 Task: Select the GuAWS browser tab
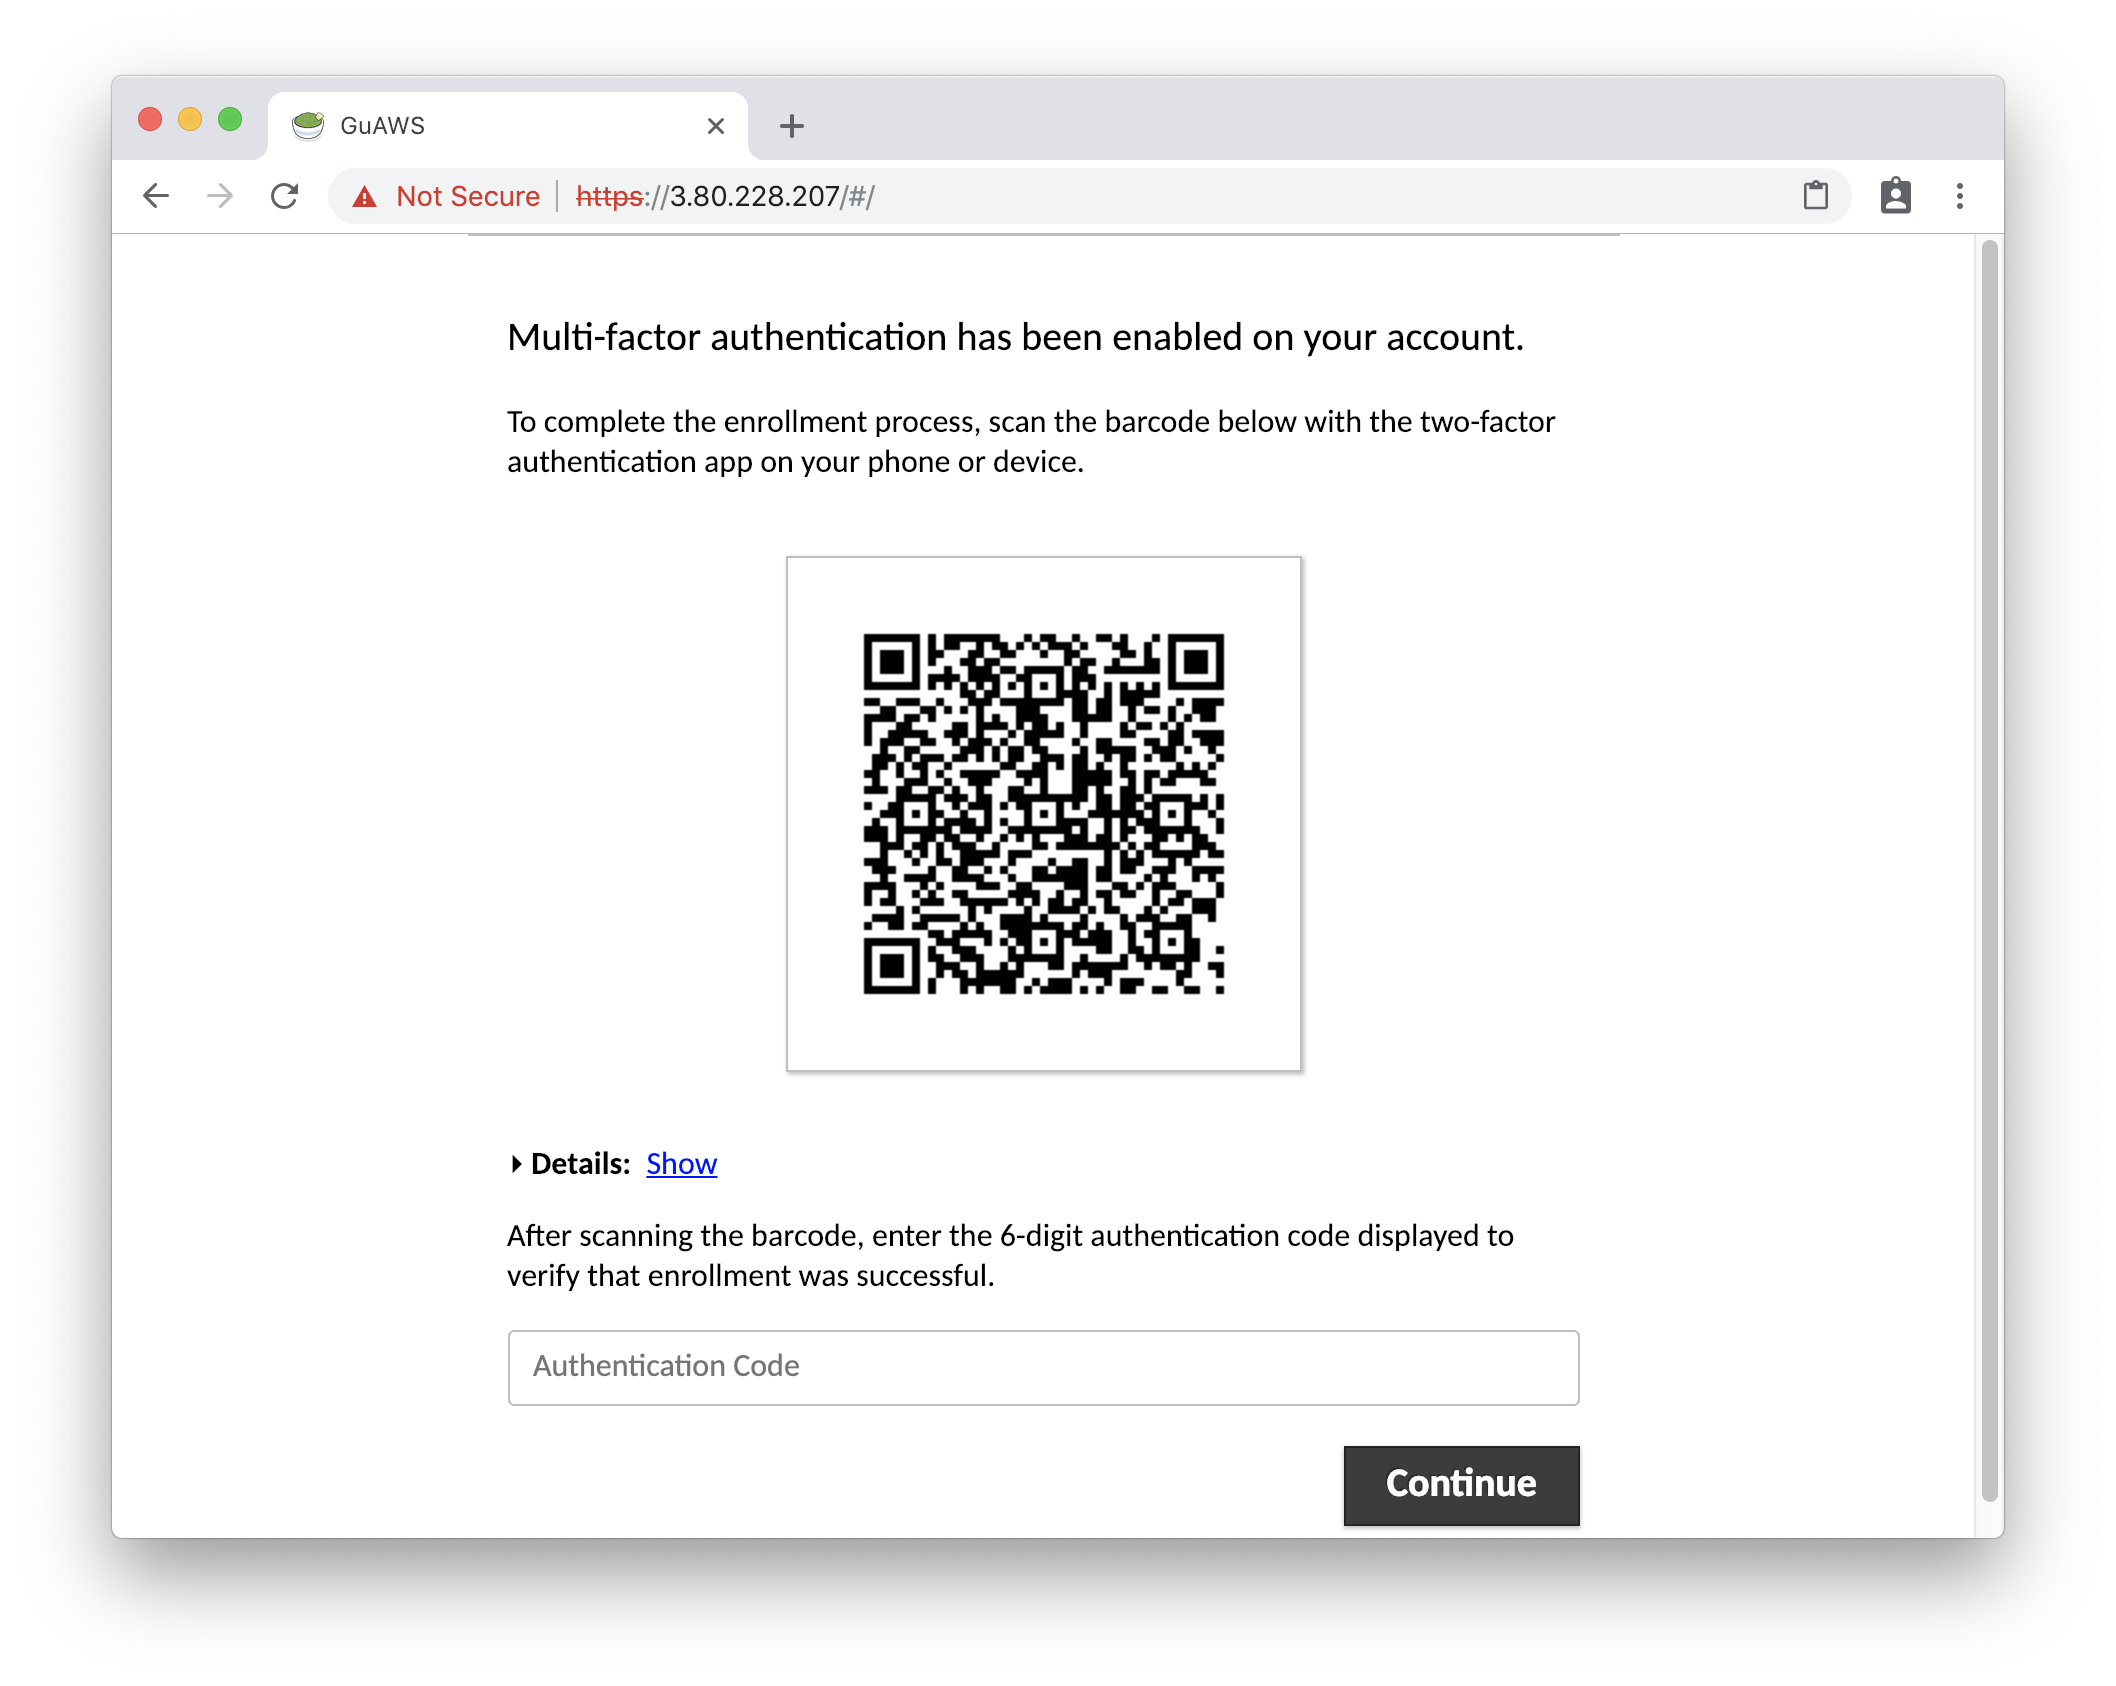(x=508, y=126)
